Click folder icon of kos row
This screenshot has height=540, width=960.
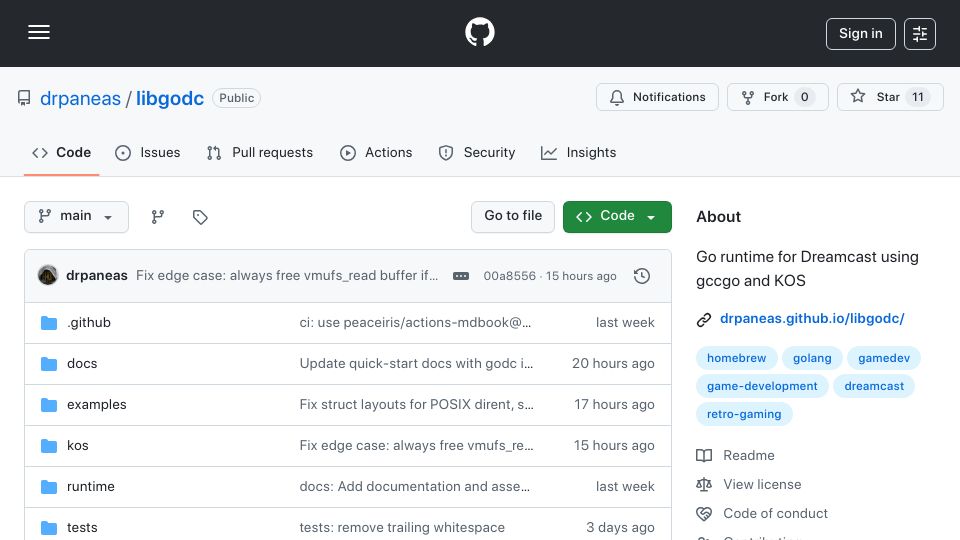click(49, 446)
